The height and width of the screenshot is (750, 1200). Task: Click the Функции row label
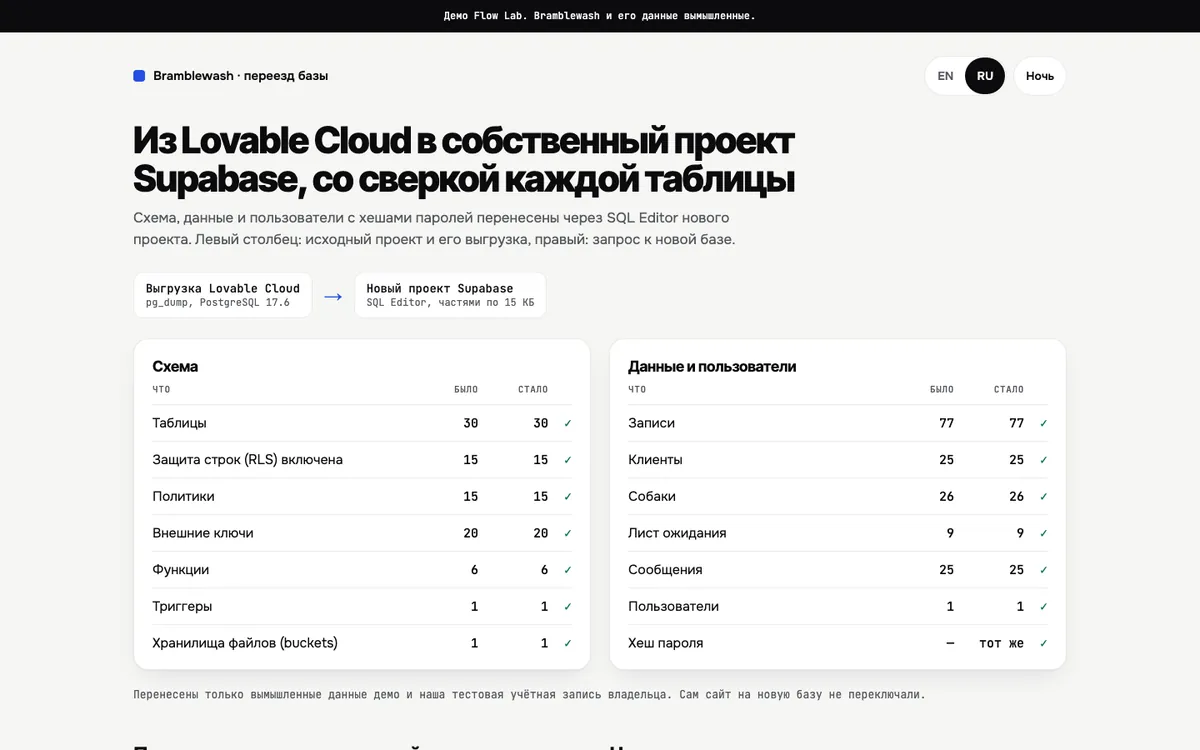pos(181,570)
